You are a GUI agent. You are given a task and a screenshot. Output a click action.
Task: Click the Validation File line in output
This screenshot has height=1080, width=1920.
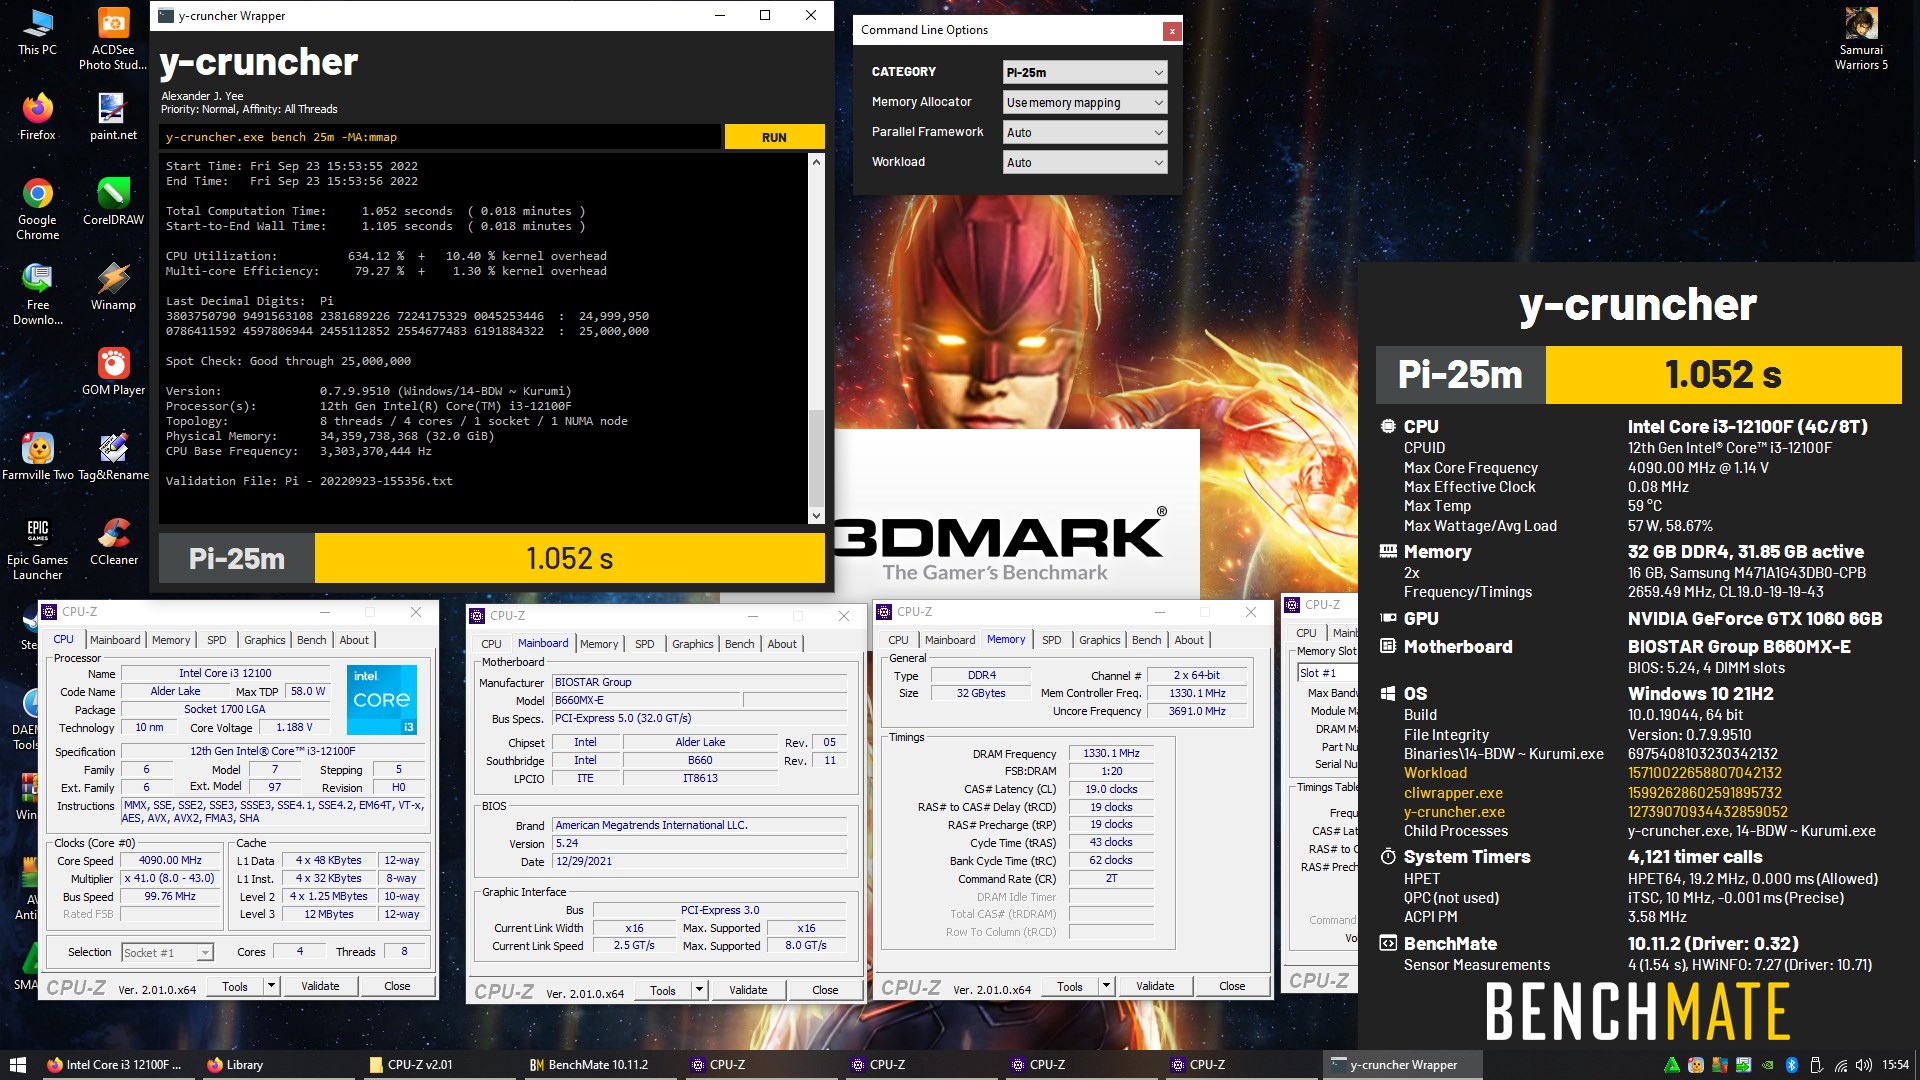tap(309, 481)
